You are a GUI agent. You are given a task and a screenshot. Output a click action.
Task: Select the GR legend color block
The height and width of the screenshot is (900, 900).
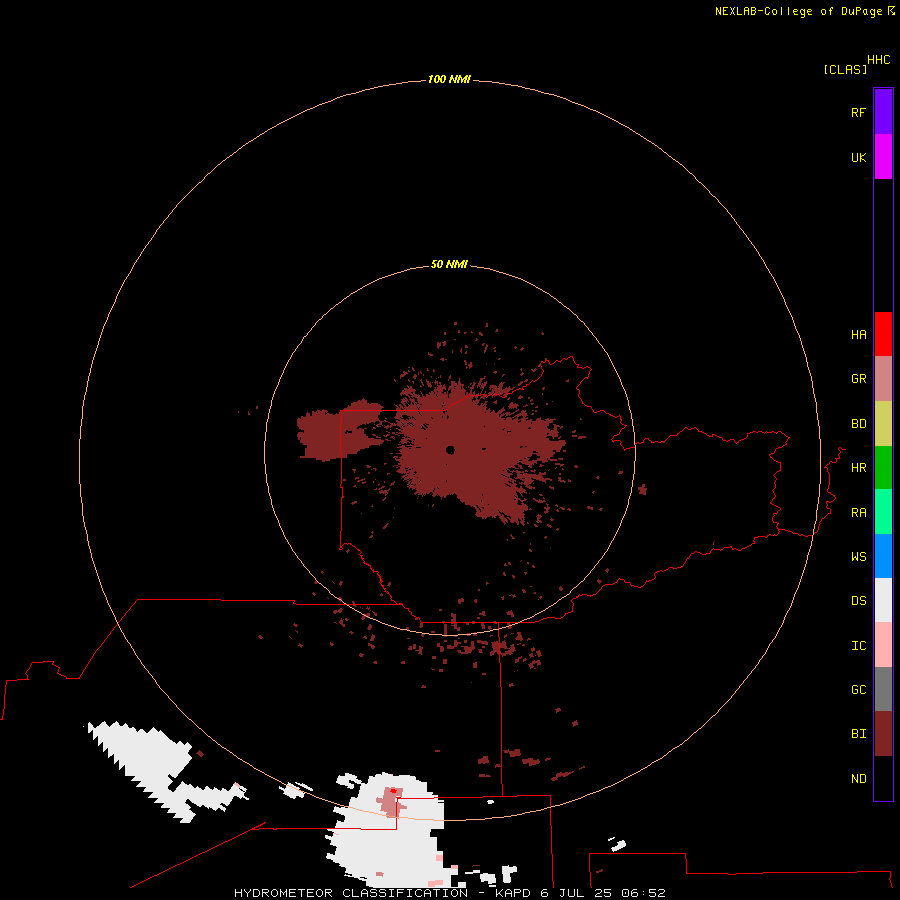point(883,379)
